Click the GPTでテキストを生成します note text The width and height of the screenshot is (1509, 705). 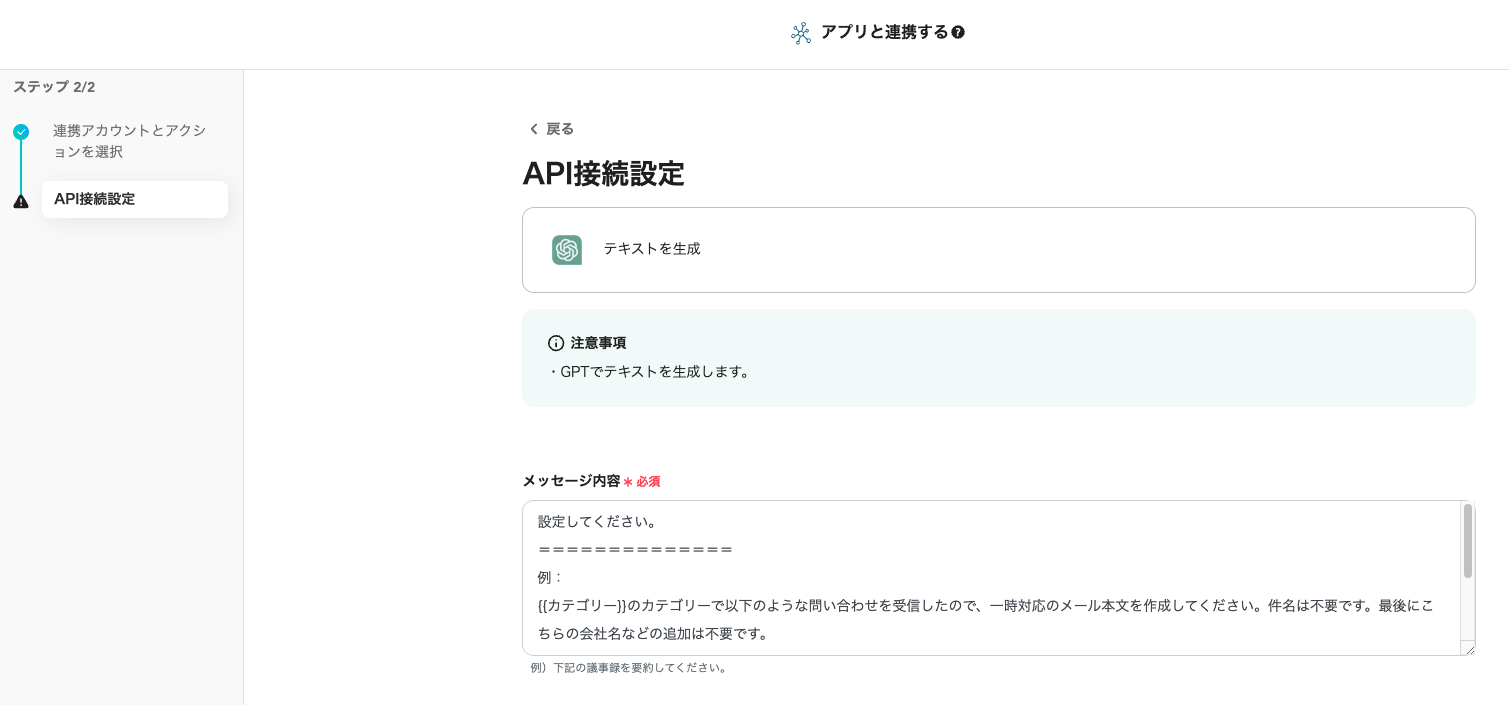[x=650, y=372]
